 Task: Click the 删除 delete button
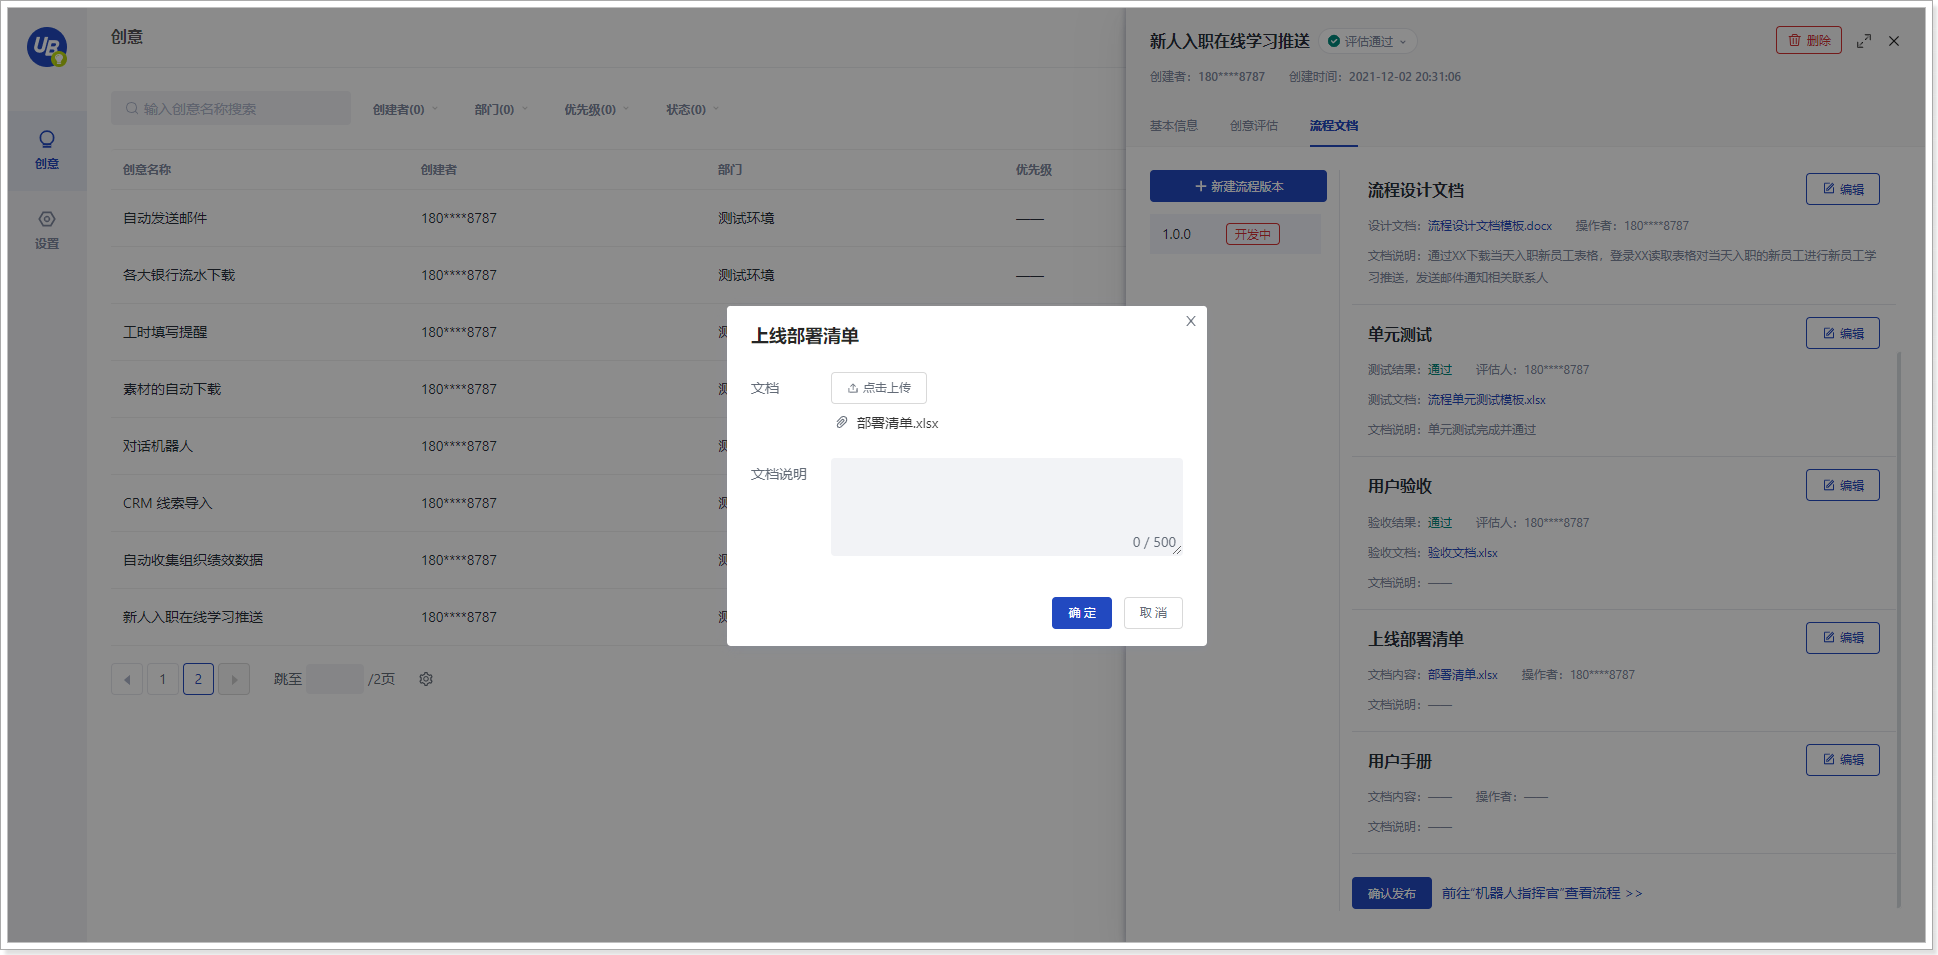click(x=1808, y=40)
